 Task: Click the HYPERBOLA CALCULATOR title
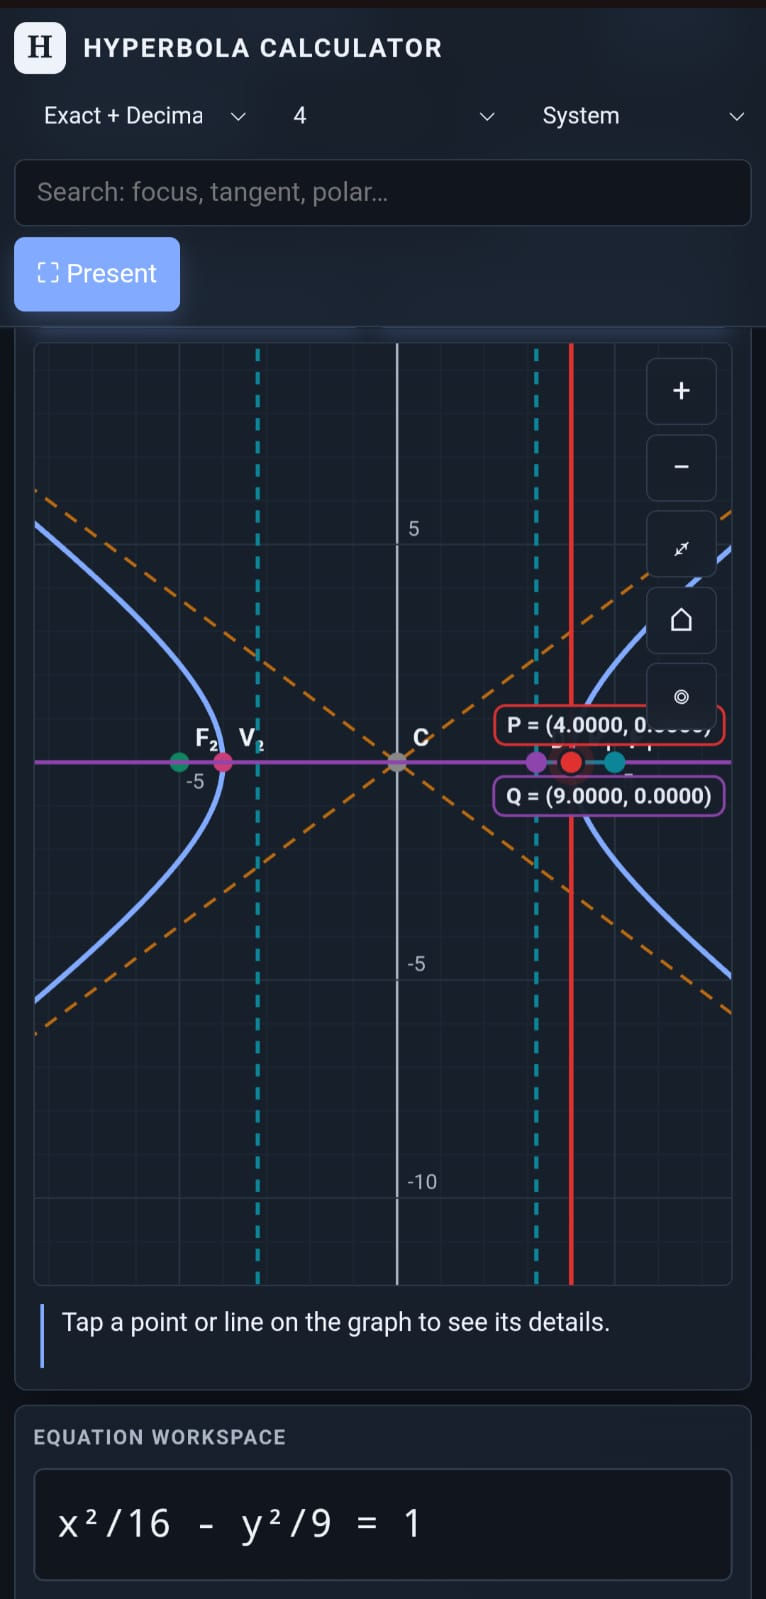tap(262, 48)
